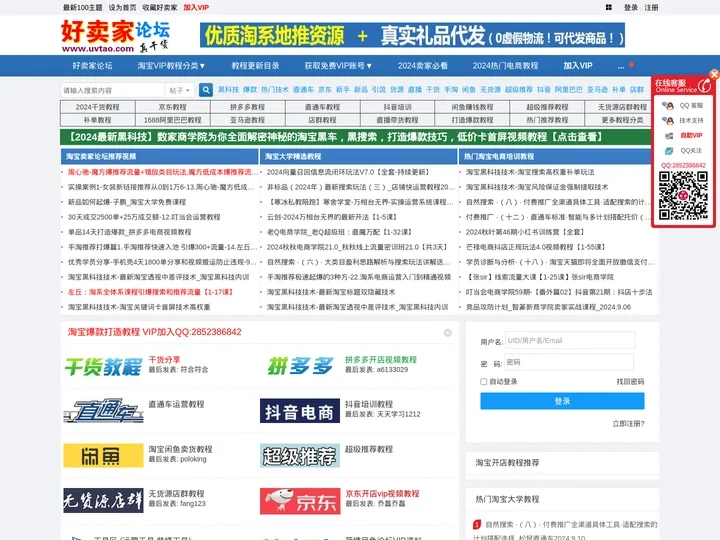Image resolution: width=720 pixels, height=540 pixels.
Task: Open post 单品14天打造爆款_拼多多电商视频教程
Action: (x=129, y=232)
